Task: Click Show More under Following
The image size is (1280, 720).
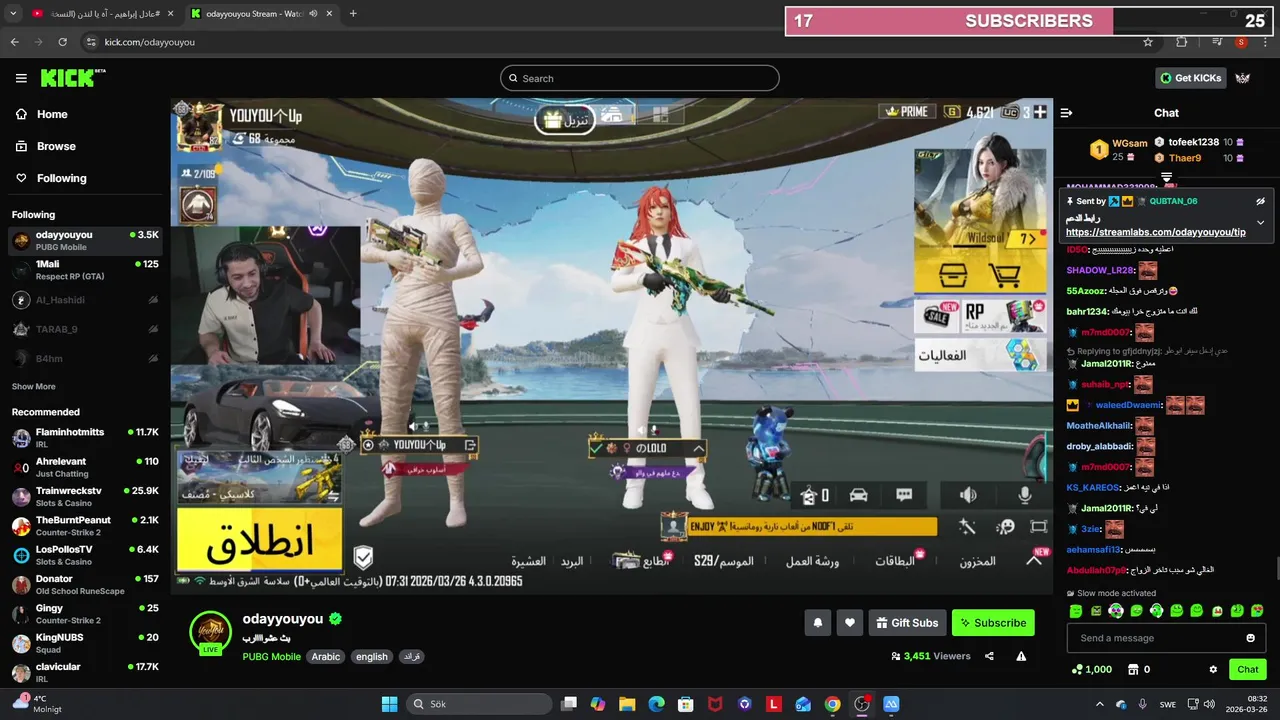Action: point(34,386)
